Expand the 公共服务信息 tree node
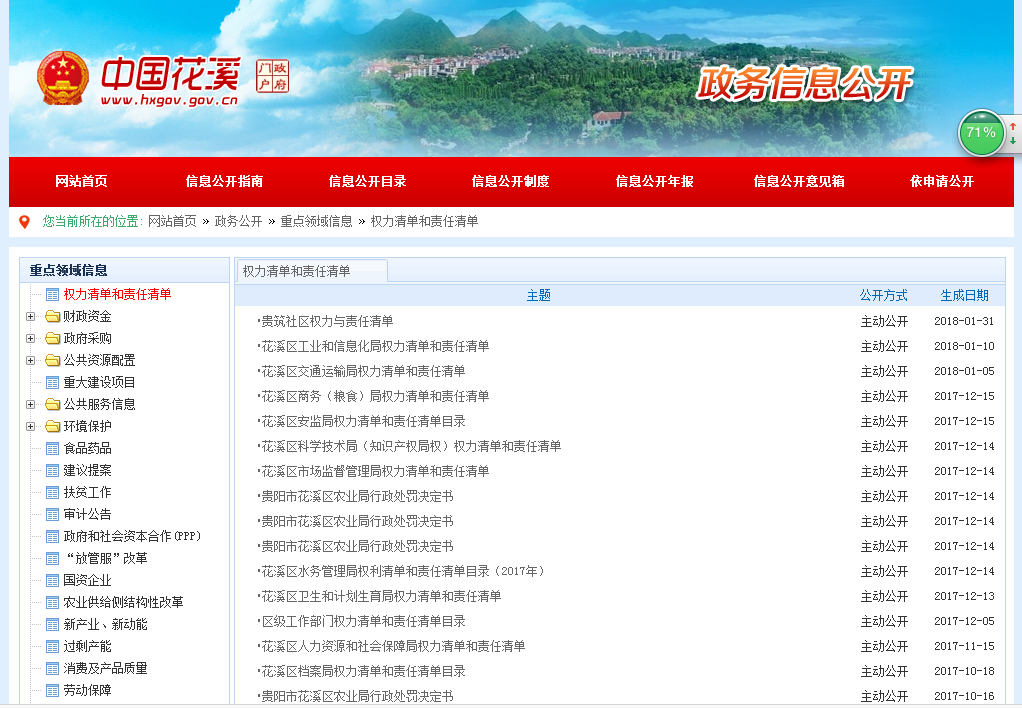Viewport: 1022px width, 708px height. coord(30,405)
